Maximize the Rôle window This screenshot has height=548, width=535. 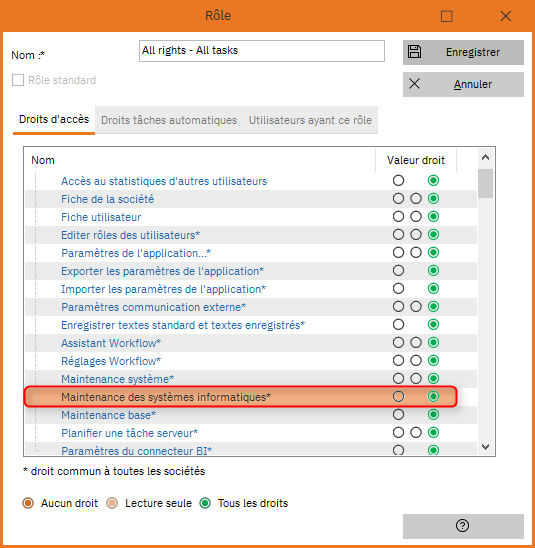[x=447, y=16]
